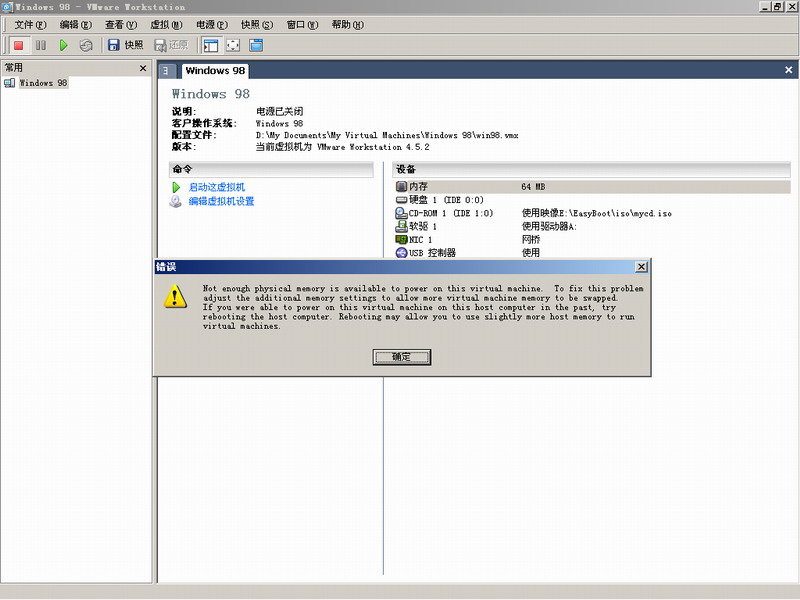Click the red Stop (power off) toolbar icon
Image resolution: width=800 pixels, height=600 pixels.
click(x=18, y=45)
